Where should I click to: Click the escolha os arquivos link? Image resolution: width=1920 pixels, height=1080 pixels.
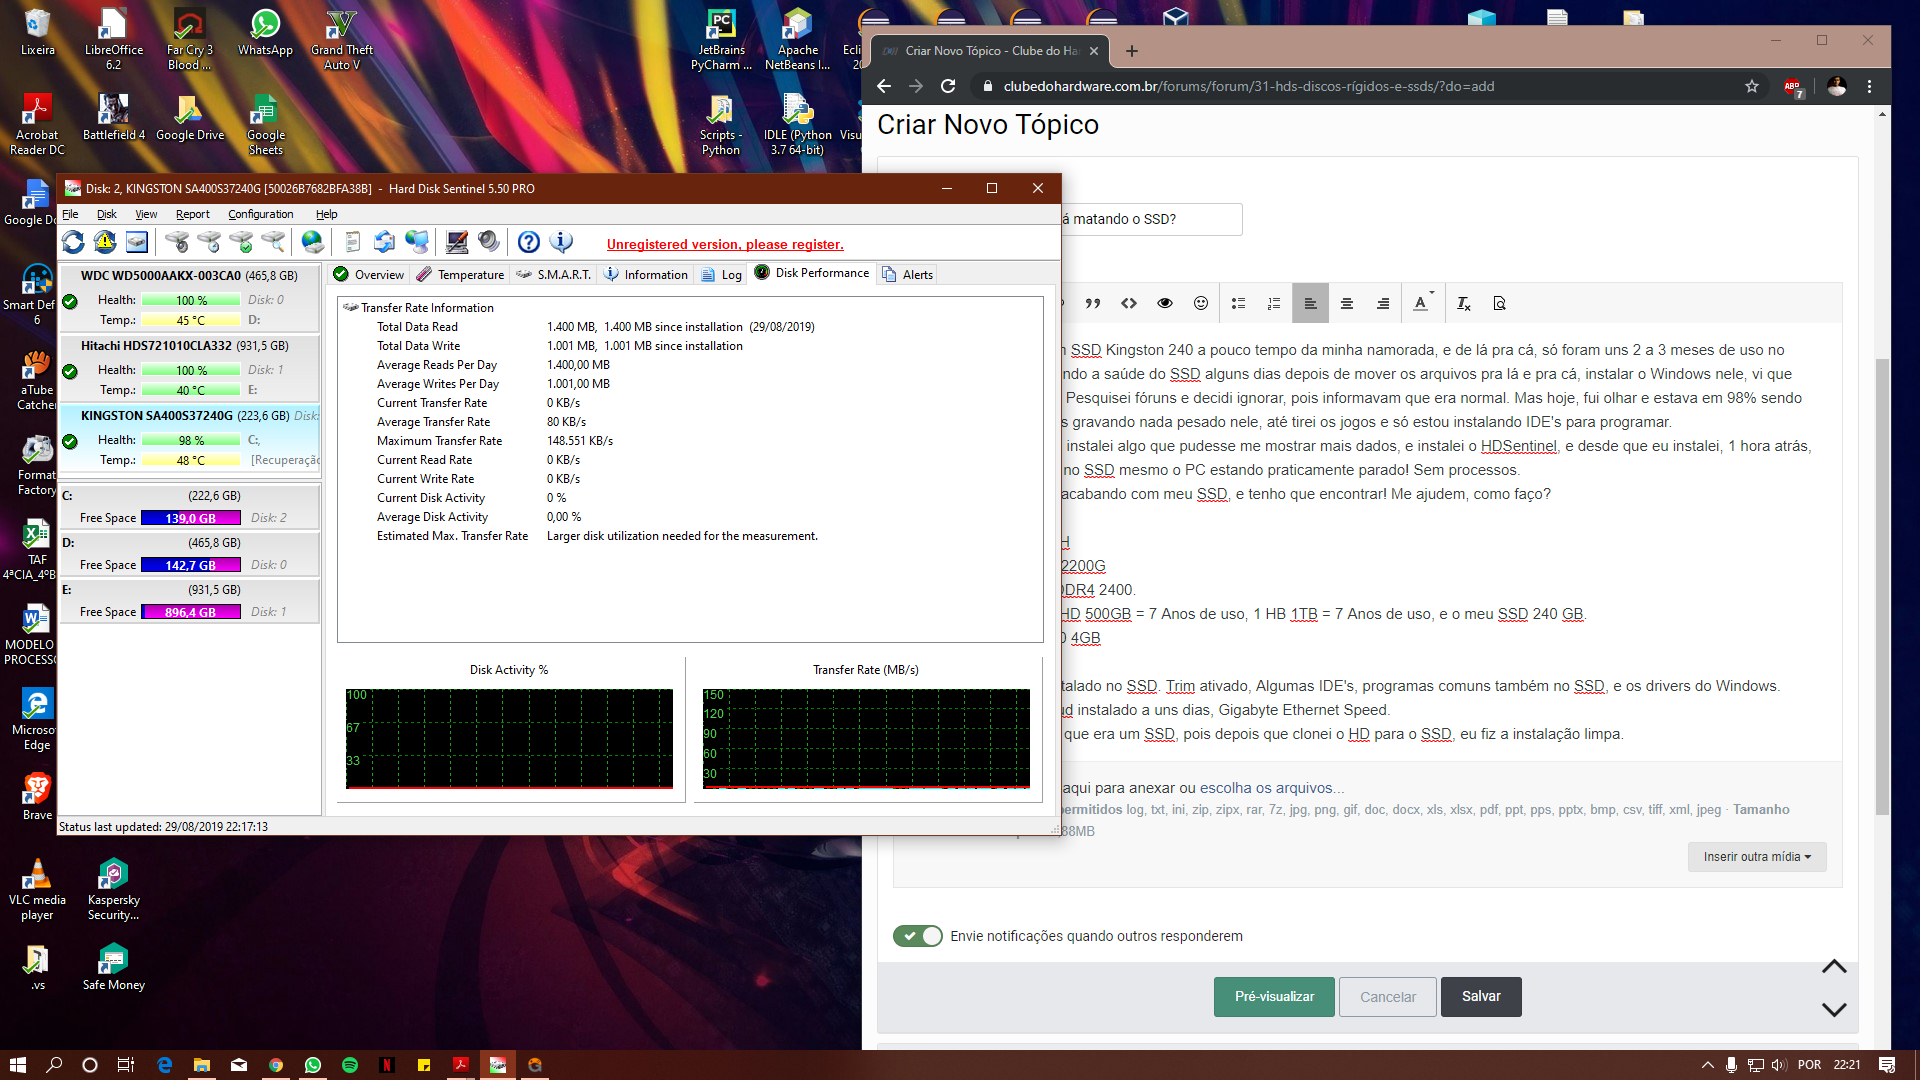1272,788
